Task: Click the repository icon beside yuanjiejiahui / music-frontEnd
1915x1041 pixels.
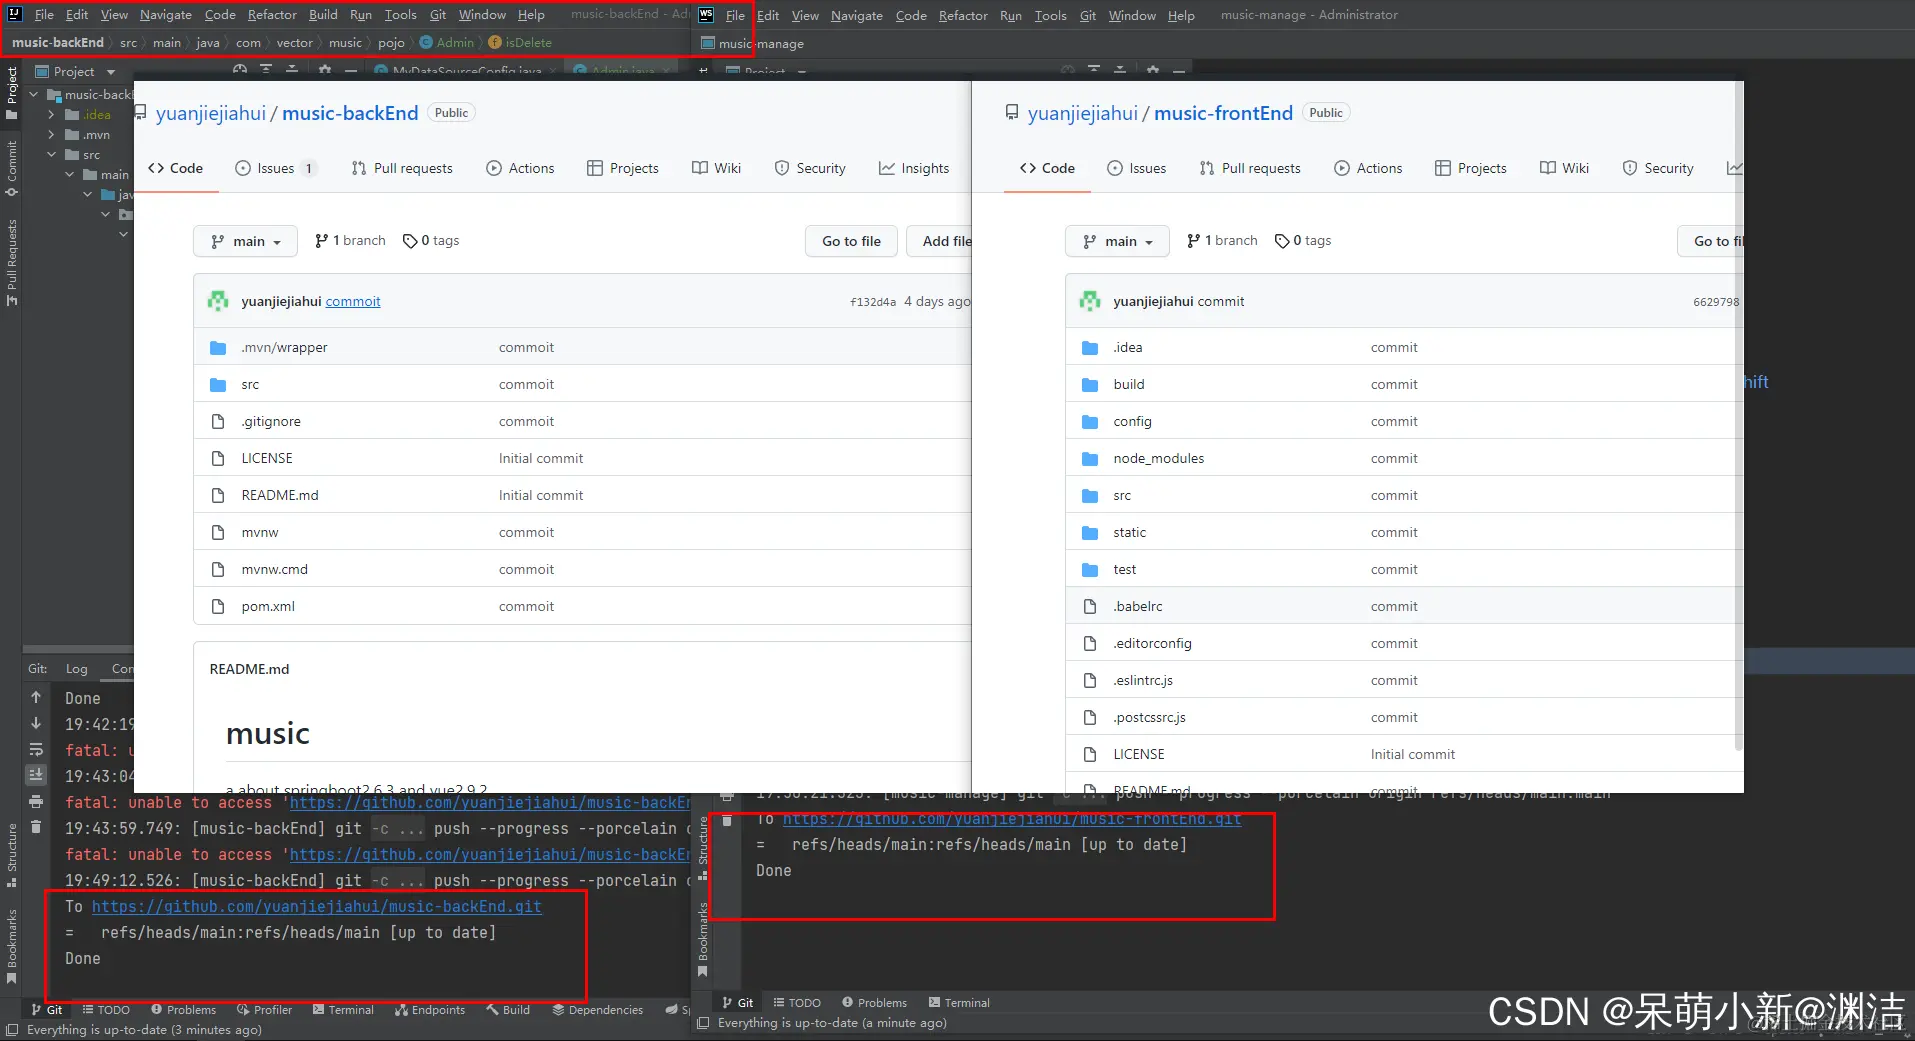Action: [1012, 113]
